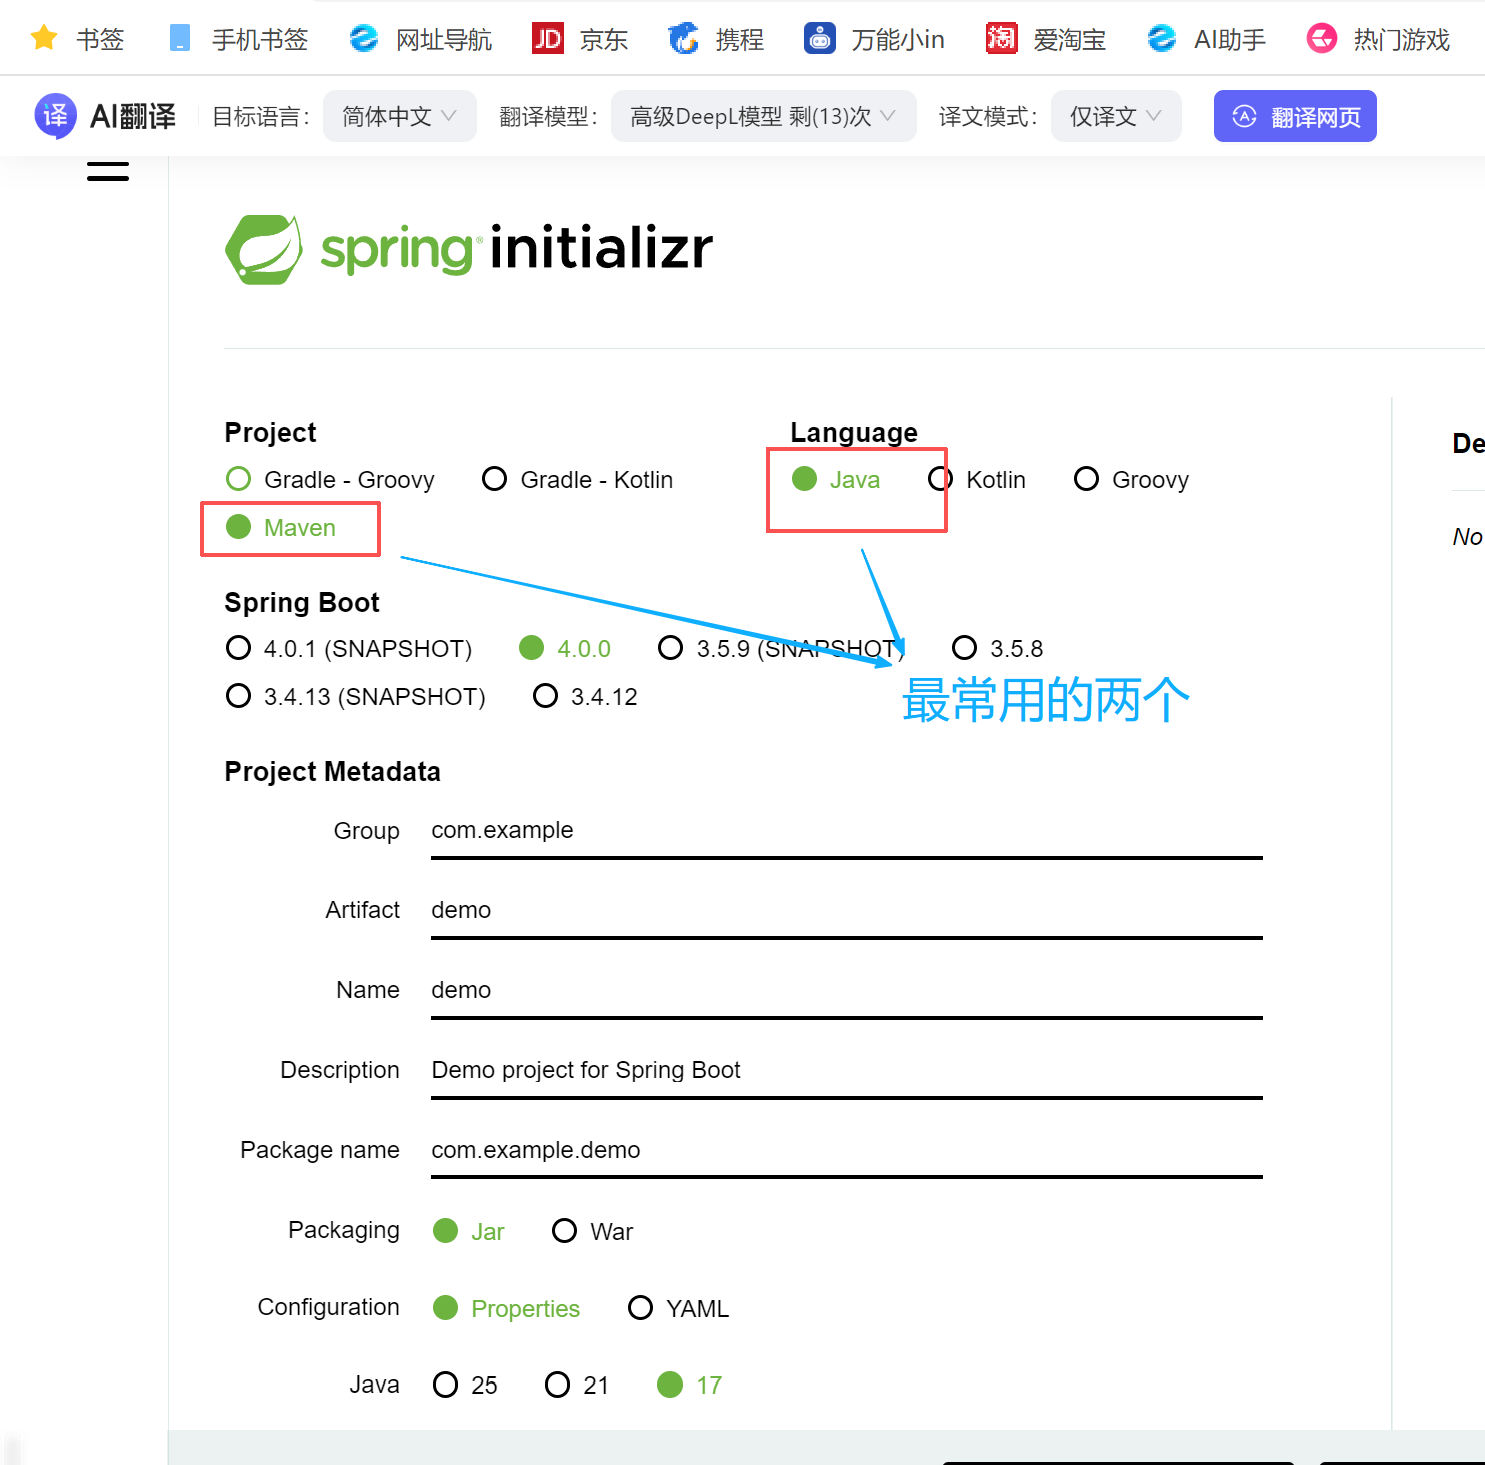Screen dimensions: 1485x1465
Task: Click the star icon beside 书签
Action: click(x=44, y=39)
